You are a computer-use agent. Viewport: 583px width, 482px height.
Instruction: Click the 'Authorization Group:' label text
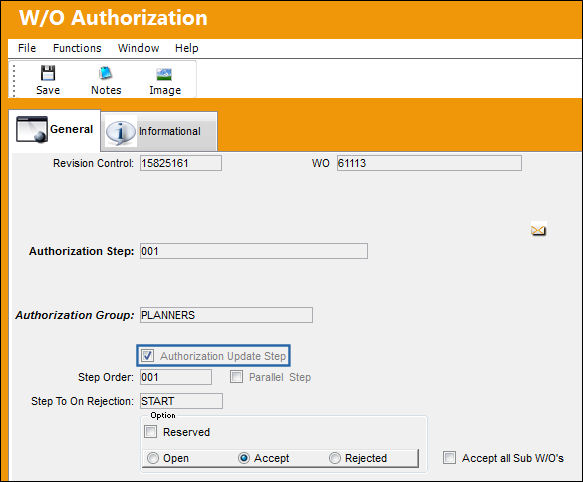(75, 315)
